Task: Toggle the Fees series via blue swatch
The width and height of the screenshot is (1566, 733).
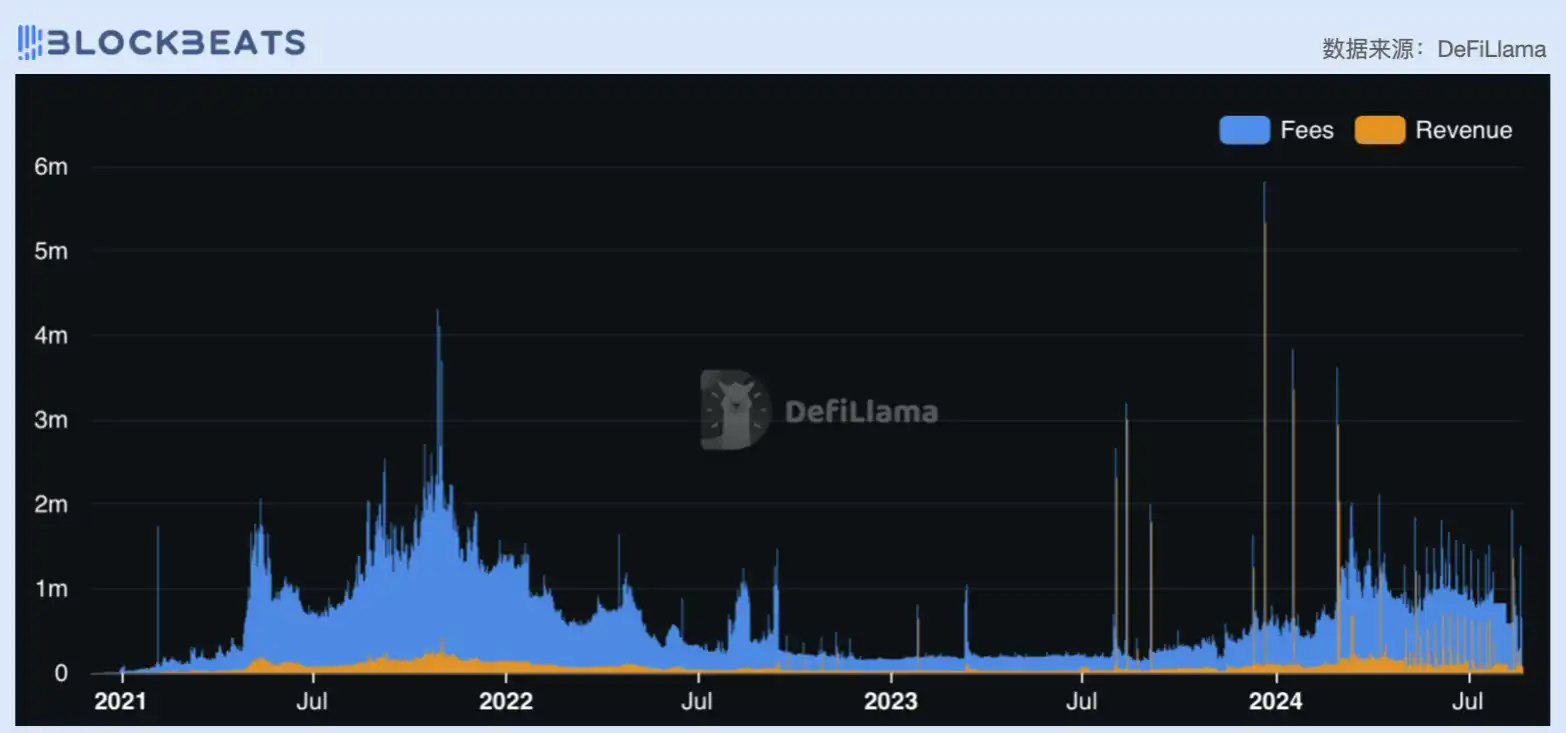Action: coord(1244,130)
